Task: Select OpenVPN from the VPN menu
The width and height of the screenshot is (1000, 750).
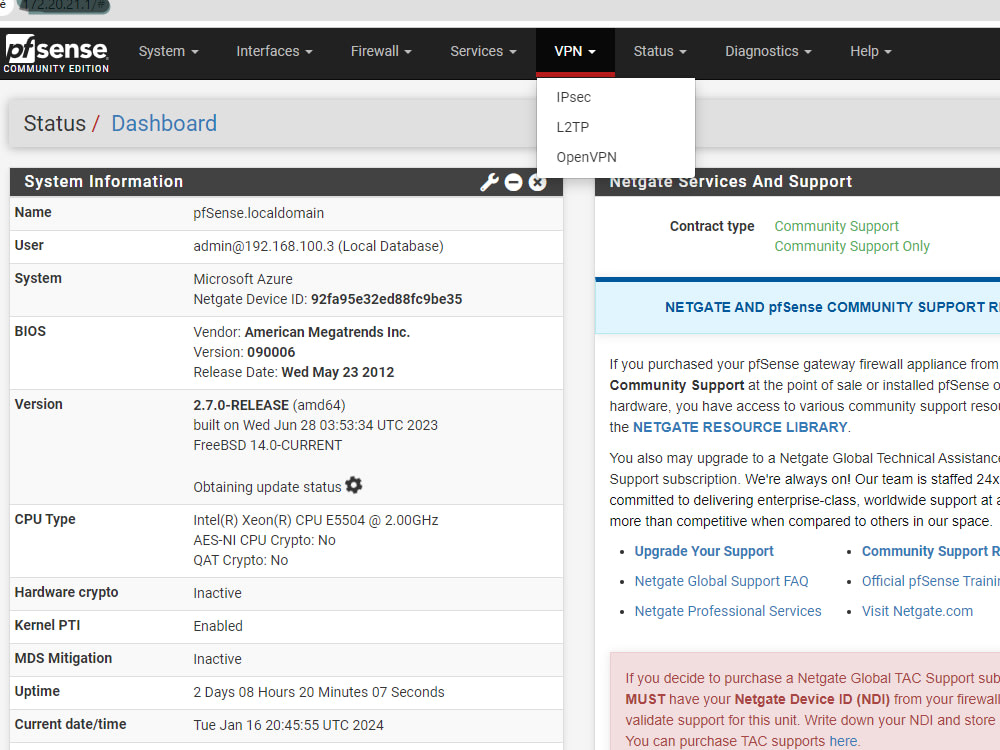Action: (x=586, y=157)
